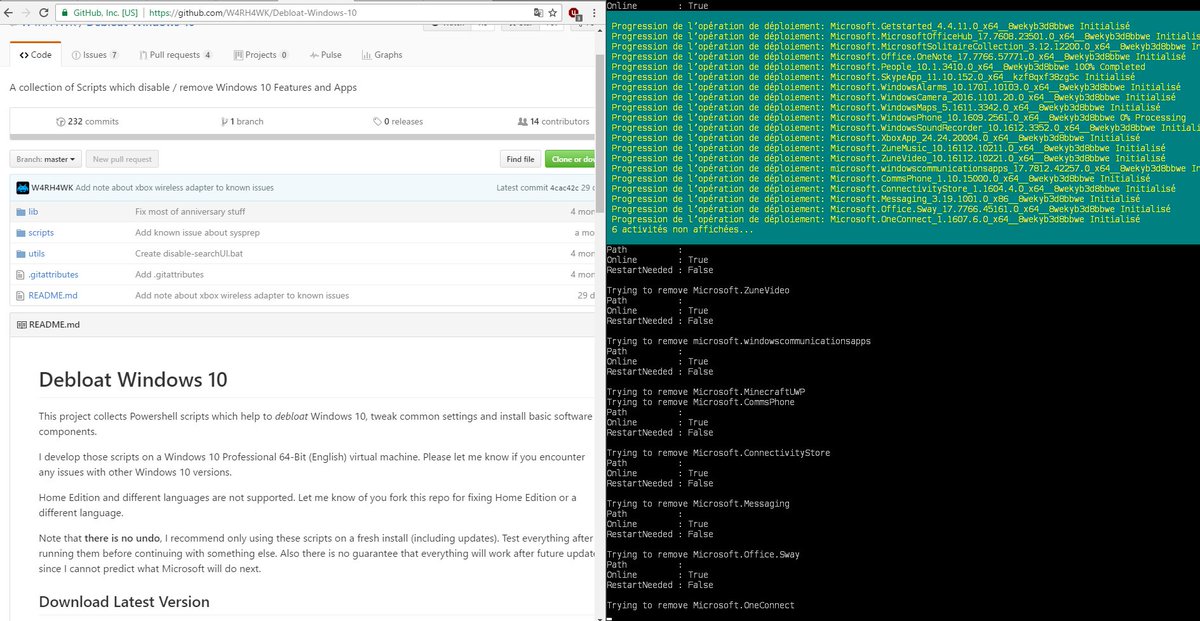Click the folder icon beside scripts
1200x621 pixels.
20,233
